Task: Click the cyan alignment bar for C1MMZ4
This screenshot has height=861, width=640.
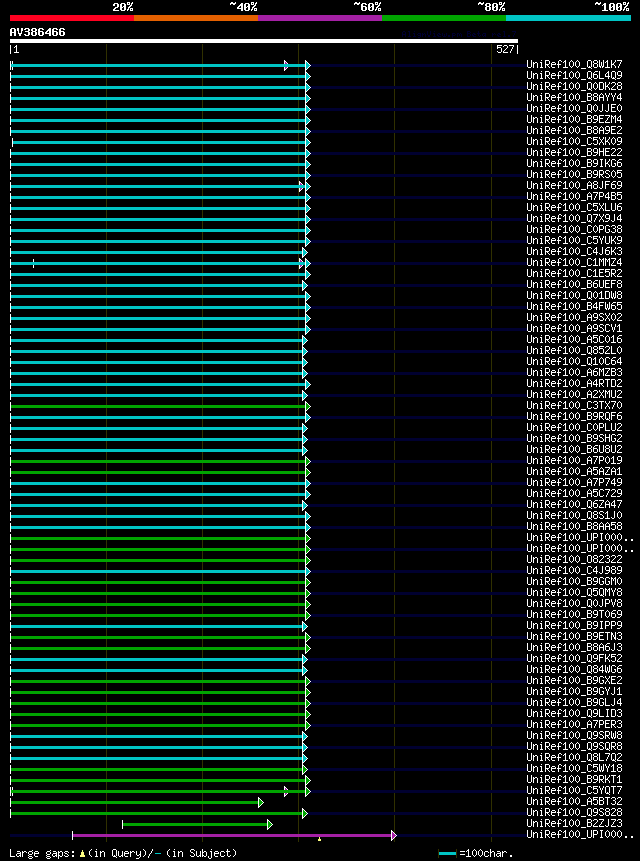Action: [158, 264]
